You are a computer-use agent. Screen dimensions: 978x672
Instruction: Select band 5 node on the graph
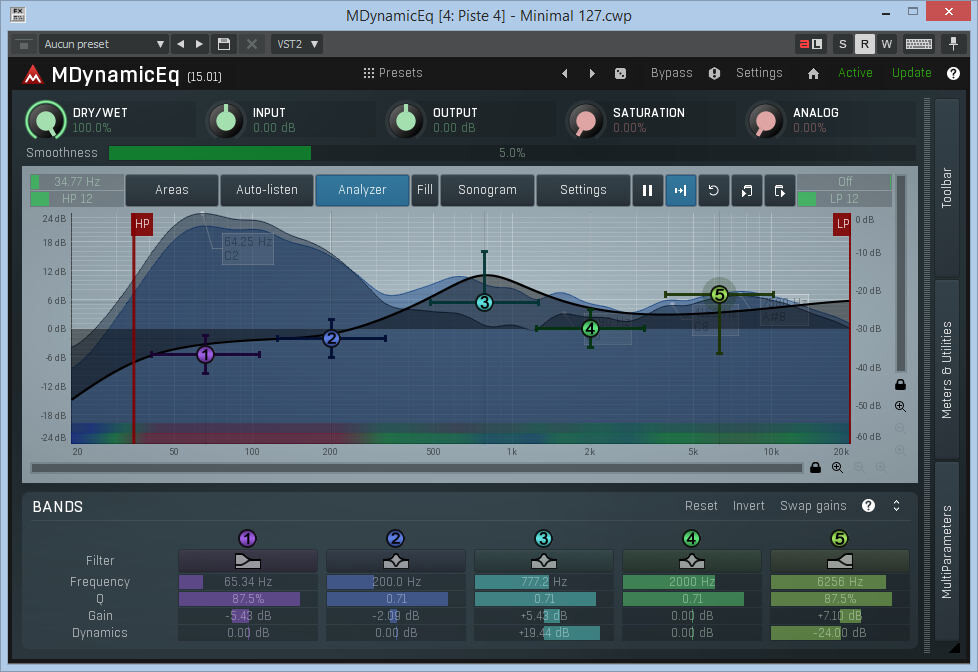(x=719, y=294)
